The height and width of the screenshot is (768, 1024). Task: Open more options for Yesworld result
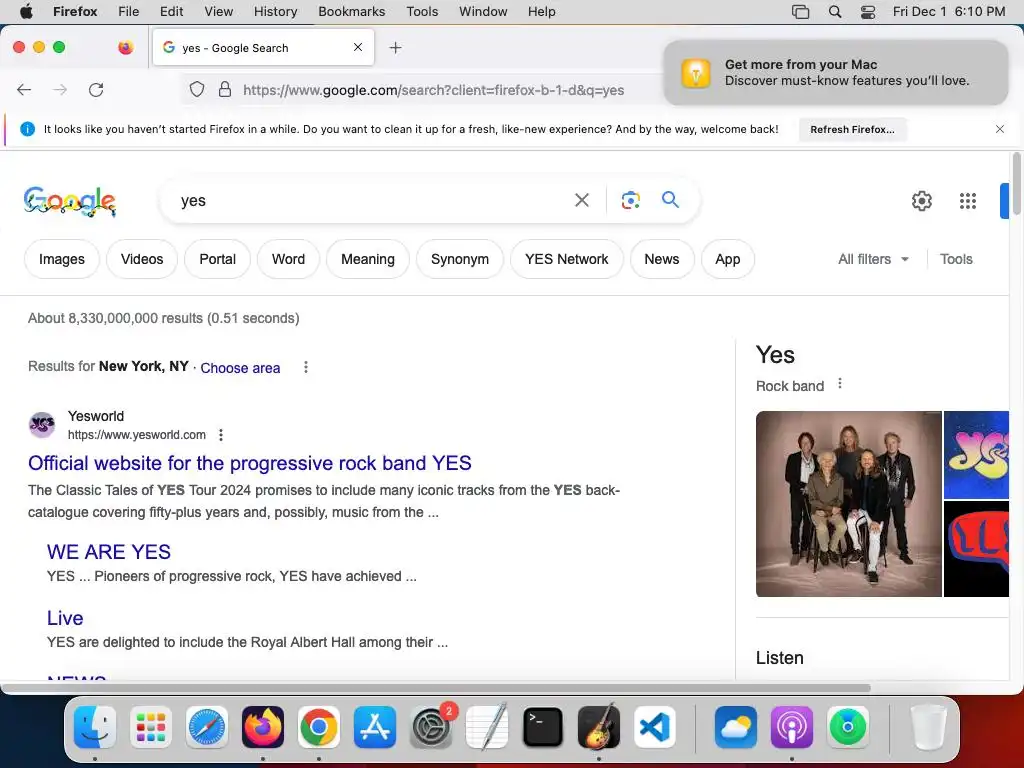point(221,435)
